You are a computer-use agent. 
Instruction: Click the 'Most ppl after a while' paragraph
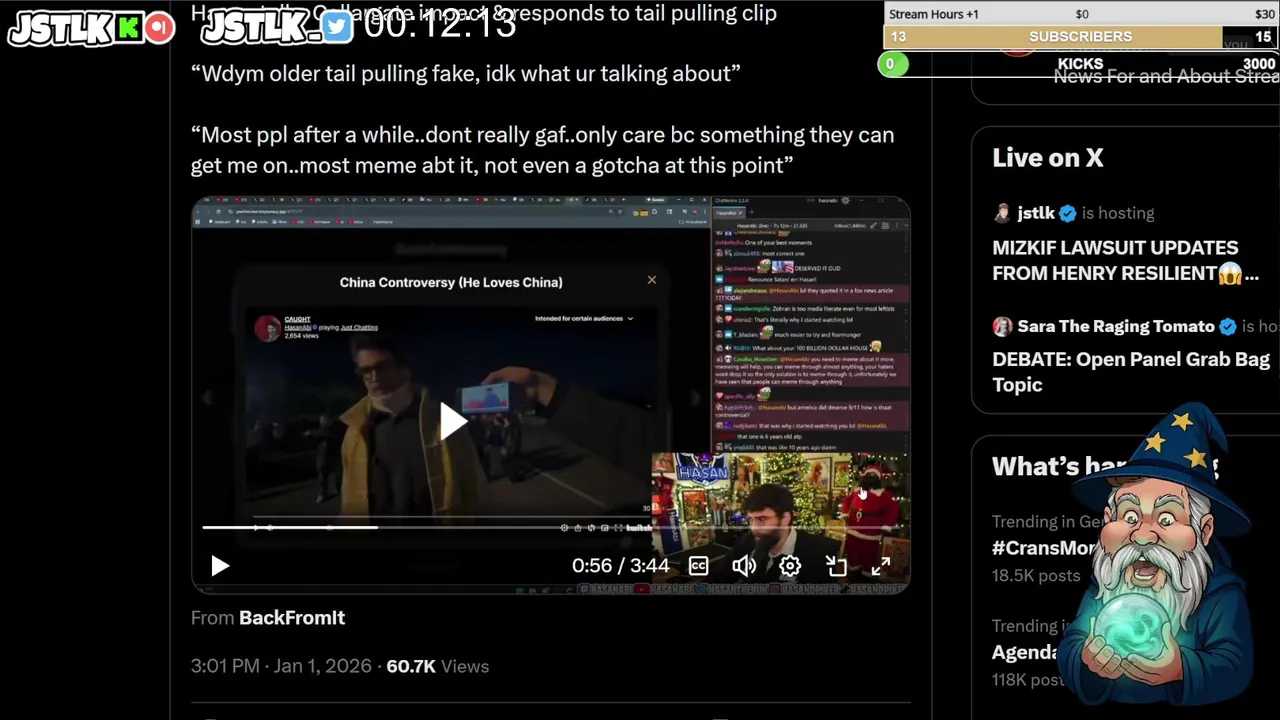coord(542,150)
